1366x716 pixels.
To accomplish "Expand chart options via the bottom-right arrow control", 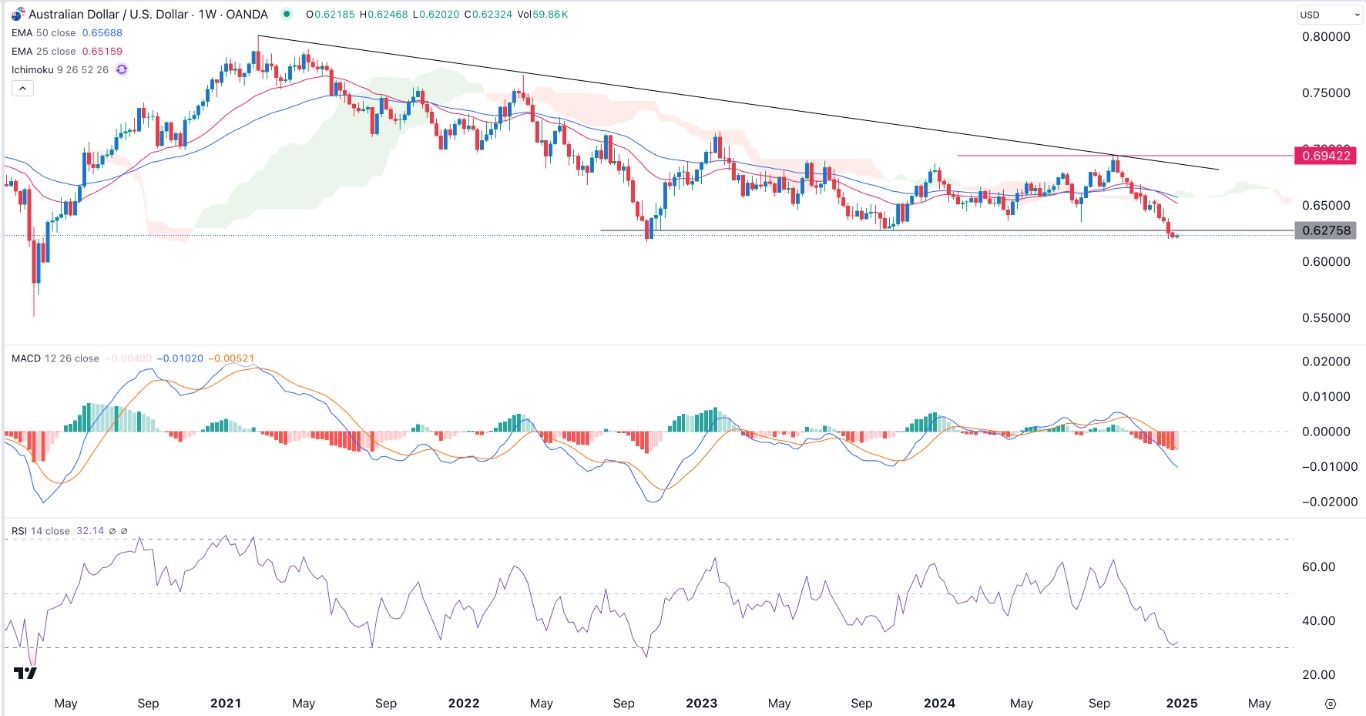I will (1329, 703).
